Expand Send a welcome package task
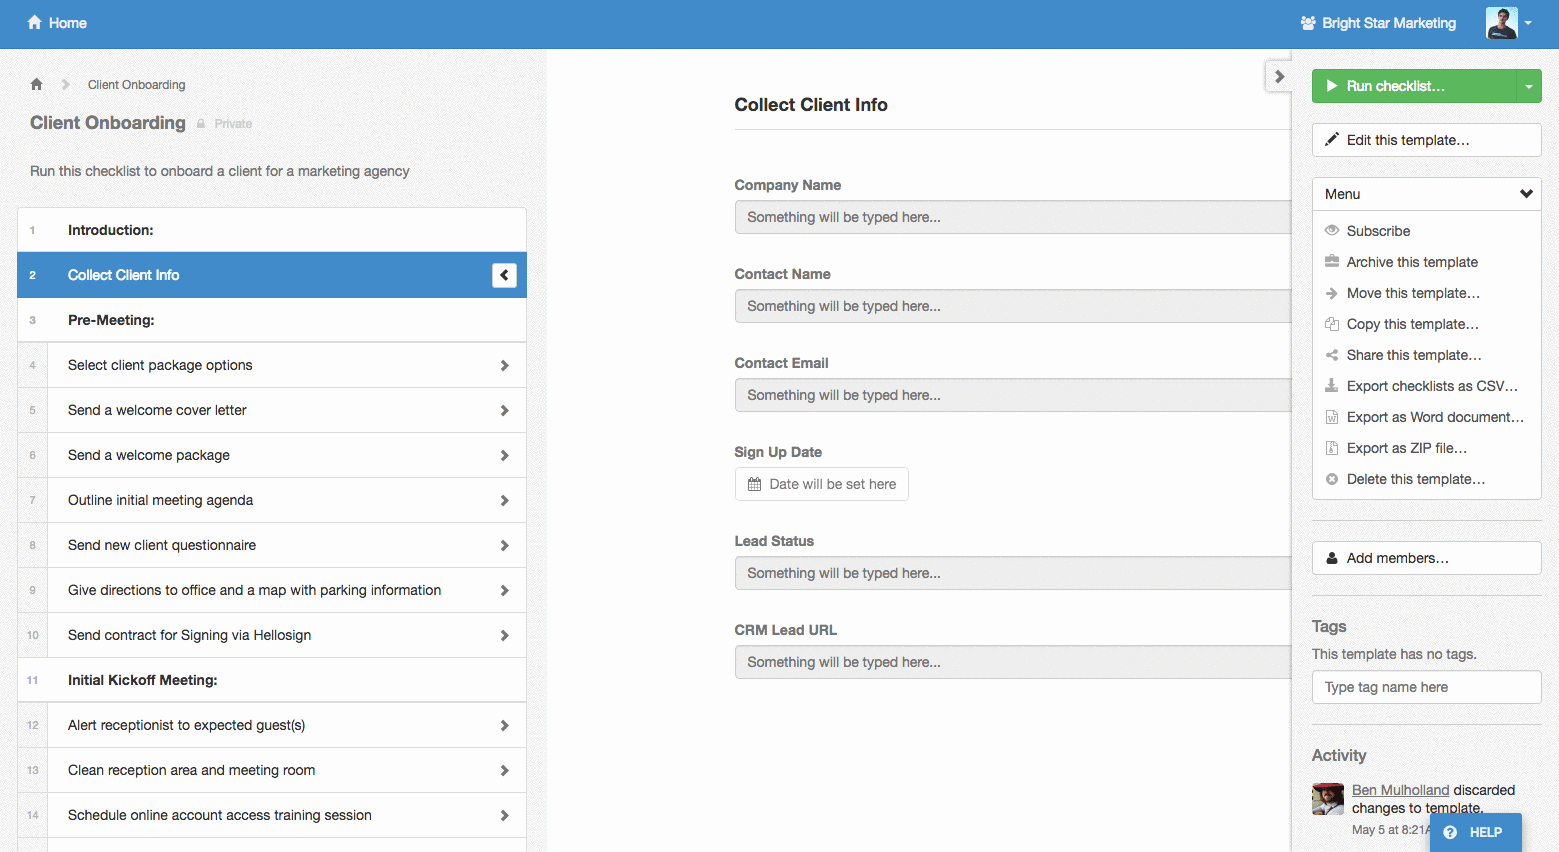This screenshot has width=1559, height=852. pos(504,455)
